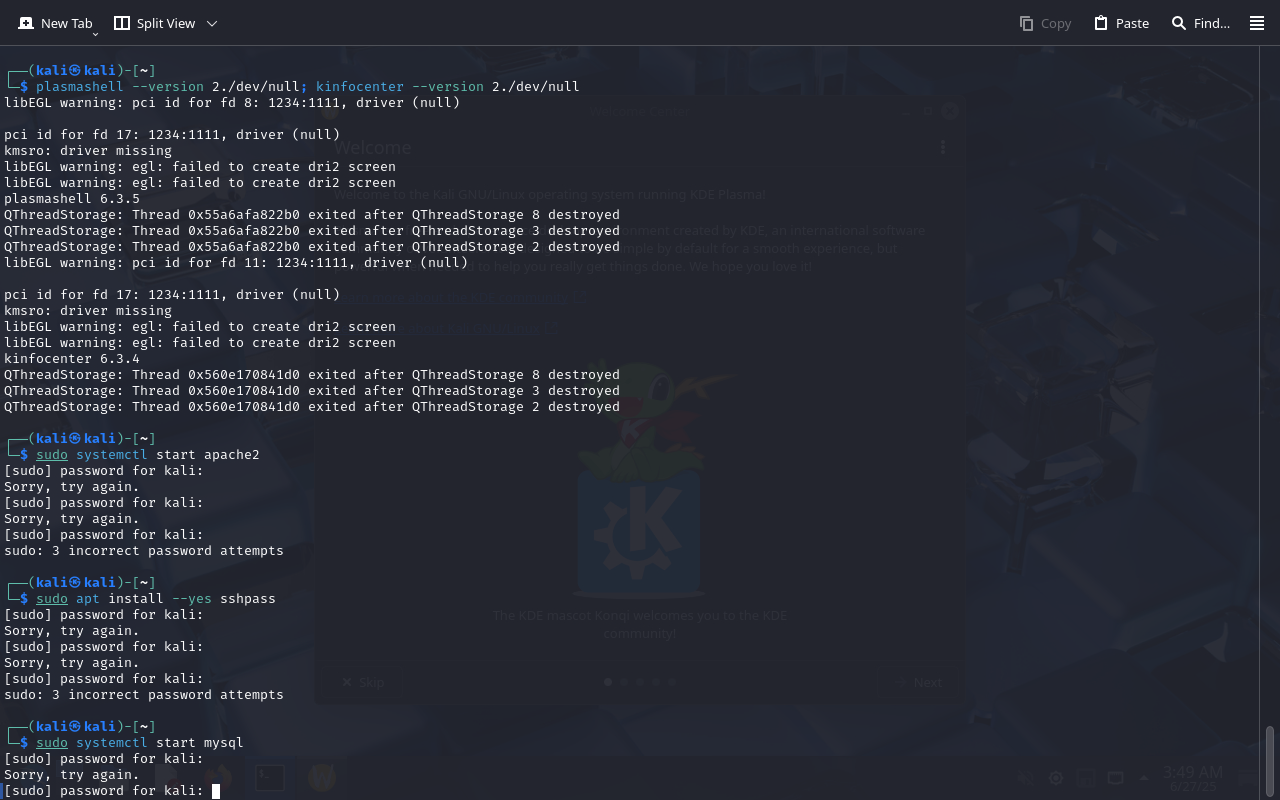Click '0x55a6afa822b0 exited after QThreadStorage 3 destroyed' line
Image resolution: width=1280 pixels, height=800 pixels.
click(312, 231)
